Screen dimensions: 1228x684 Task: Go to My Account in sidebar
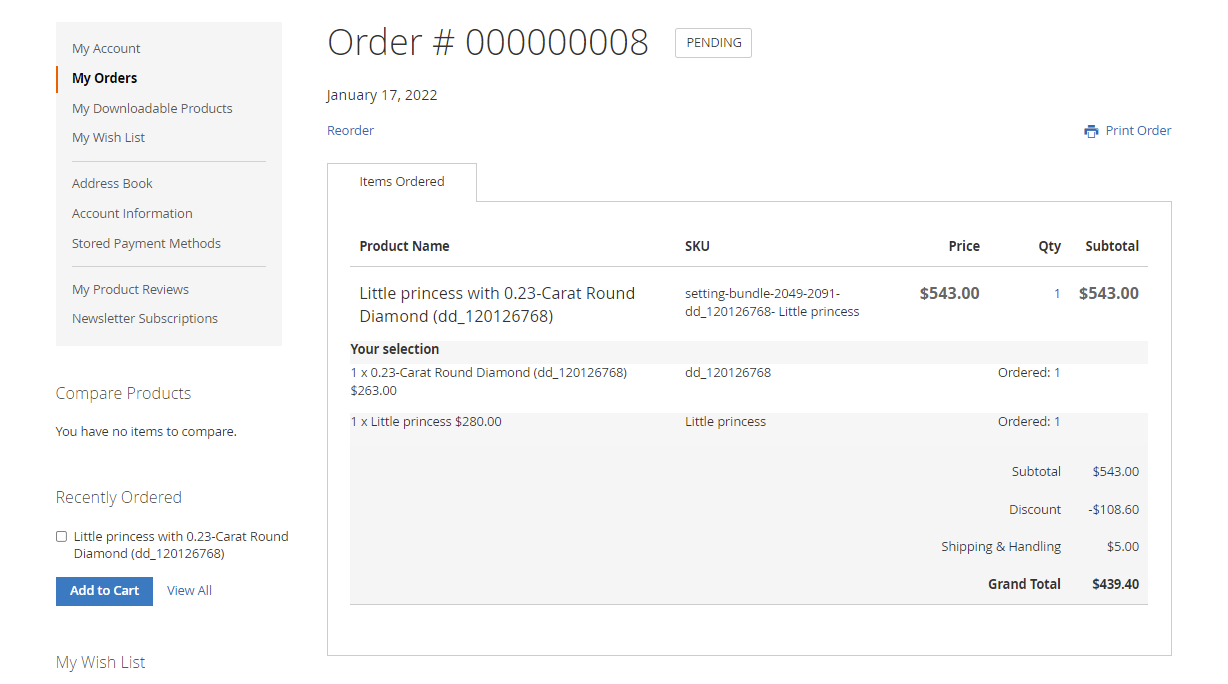tap(106, 48)
